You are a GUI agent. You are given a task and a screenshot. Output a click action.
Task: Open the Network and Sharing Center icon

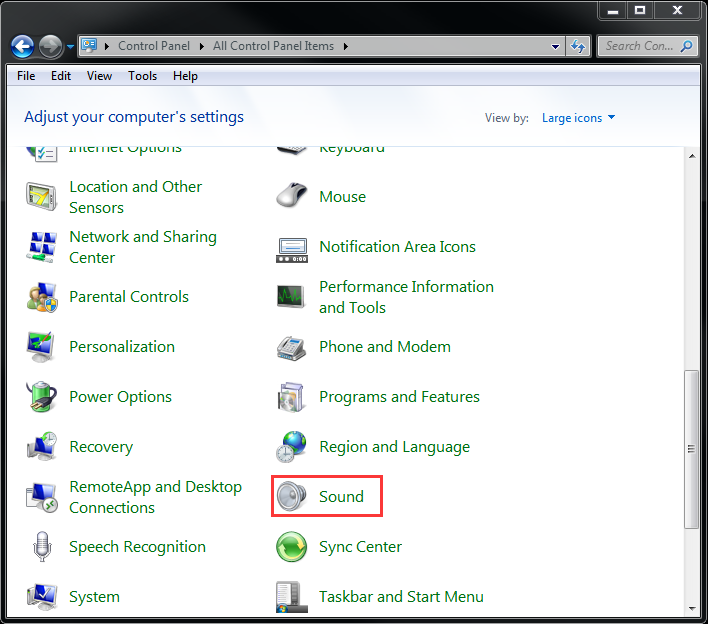click(42, 247)
